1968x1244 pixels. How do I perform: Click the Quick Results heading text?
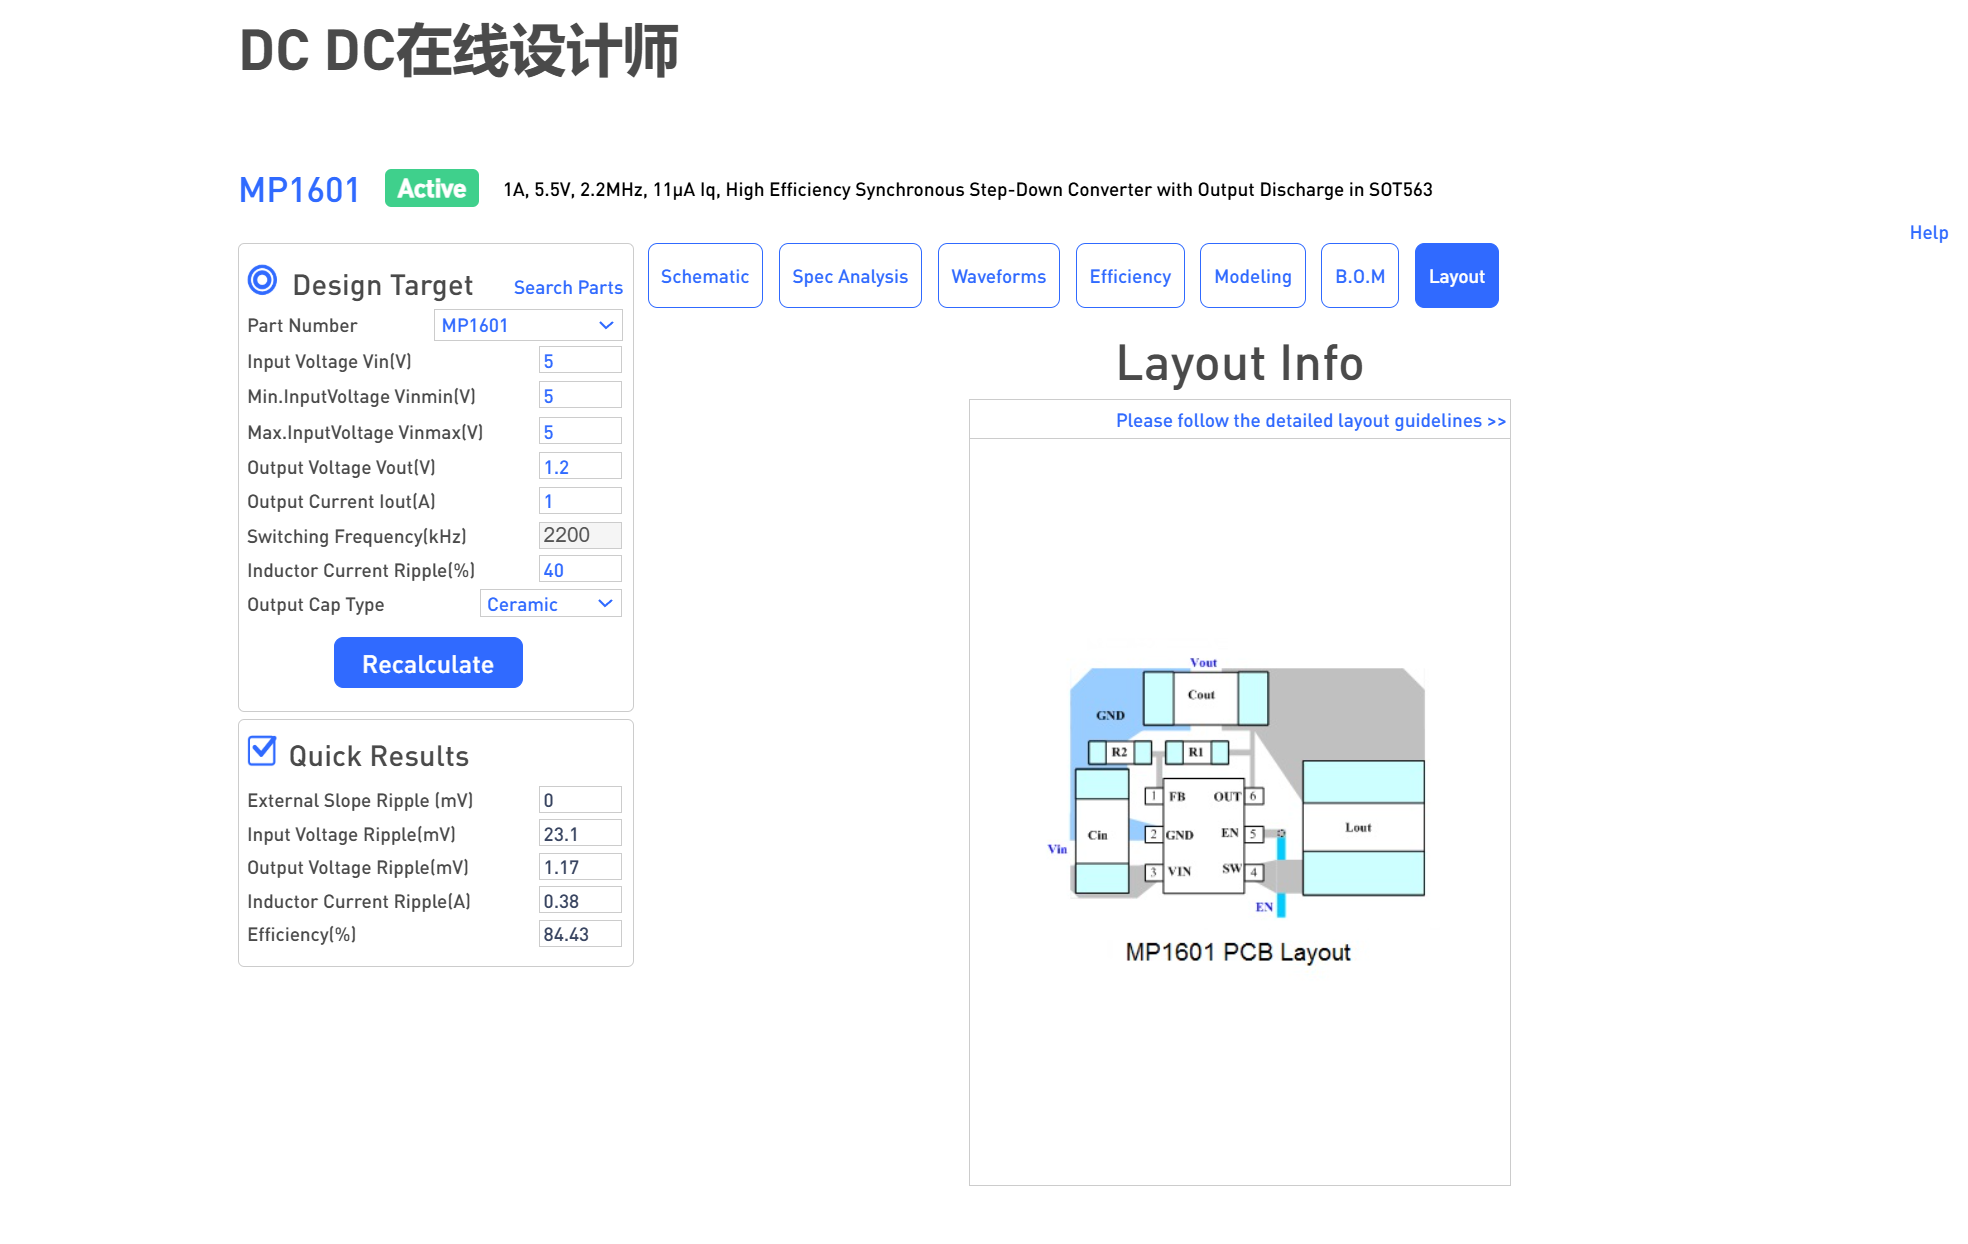(x=379, y=756)
